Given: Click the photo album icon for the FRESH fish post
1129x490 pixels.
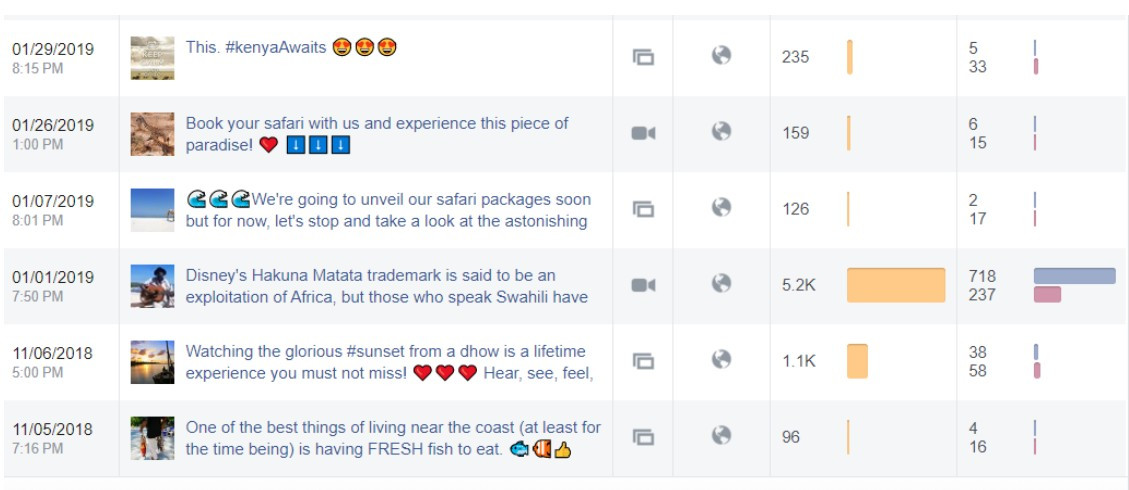Looking at the screenshot, I should point(643,437).
